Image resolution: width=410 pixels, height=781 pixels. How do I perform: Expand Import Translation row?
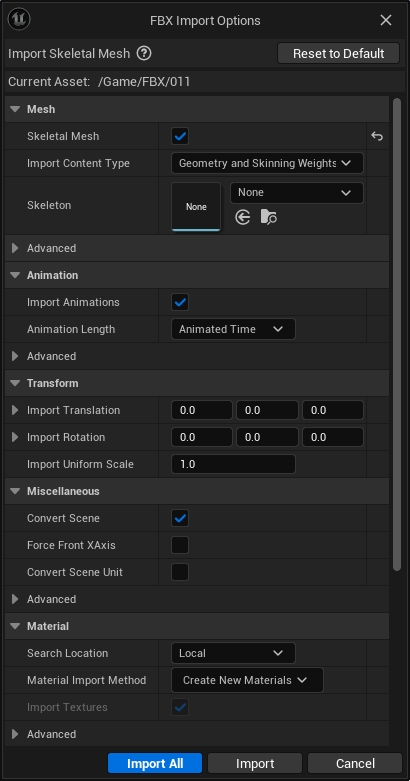[15, 410]
